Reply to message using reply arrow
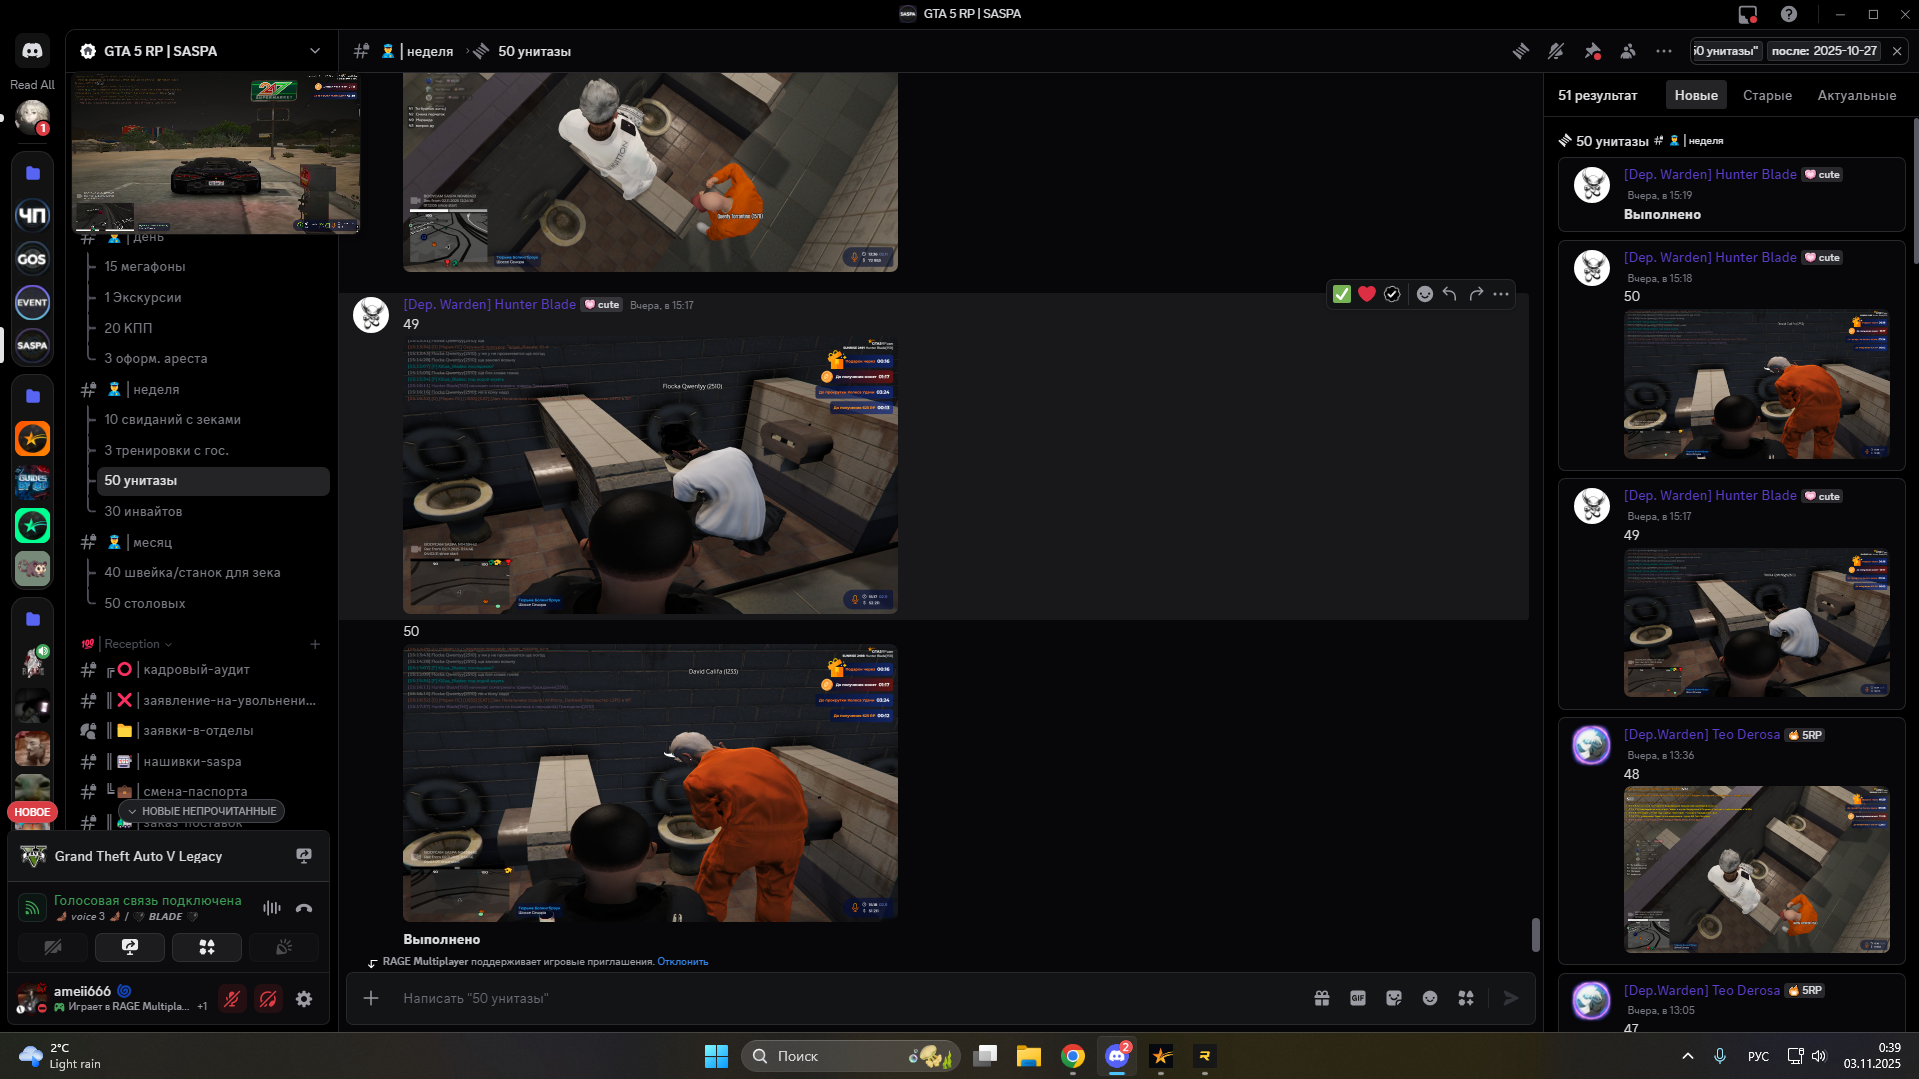Screen dimensions: 1919x1079 click(1449, 294)
